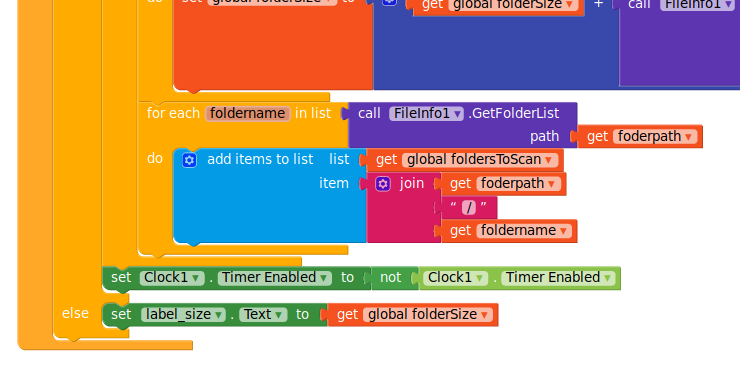This screenshot has width=740, height=365.
Task: Open the mutator gear on add items to list
Action: coord(189,160)
